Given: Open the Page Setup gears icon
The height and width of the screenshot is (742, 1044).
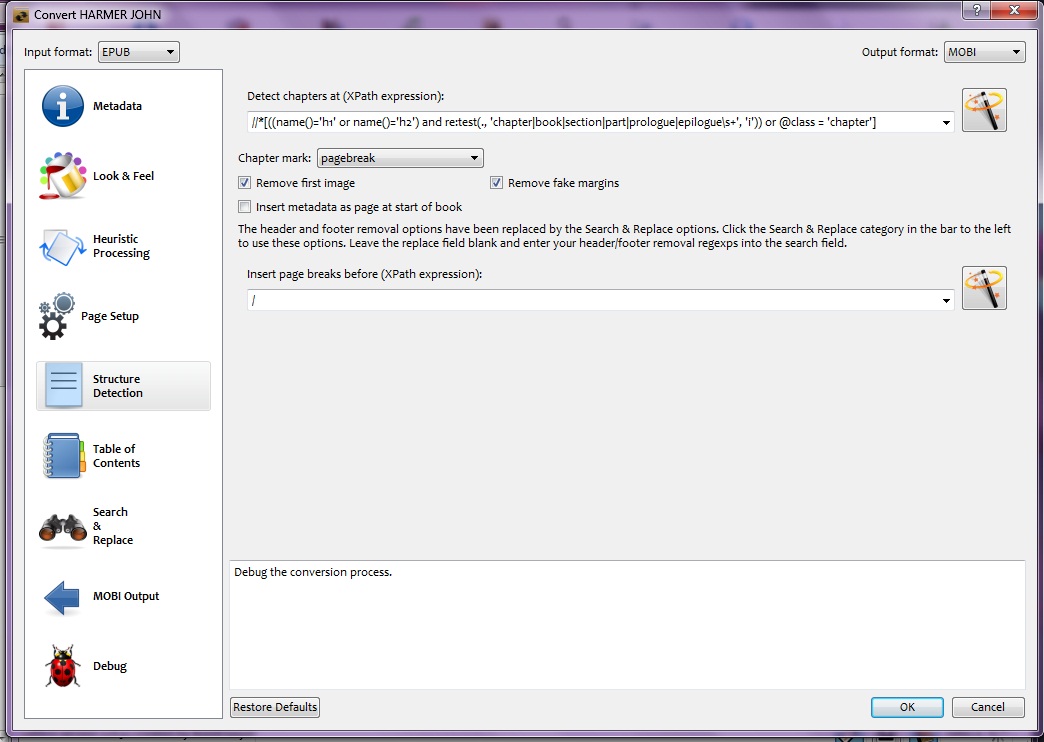Looking at the screenshot, I should pos(57,316).
